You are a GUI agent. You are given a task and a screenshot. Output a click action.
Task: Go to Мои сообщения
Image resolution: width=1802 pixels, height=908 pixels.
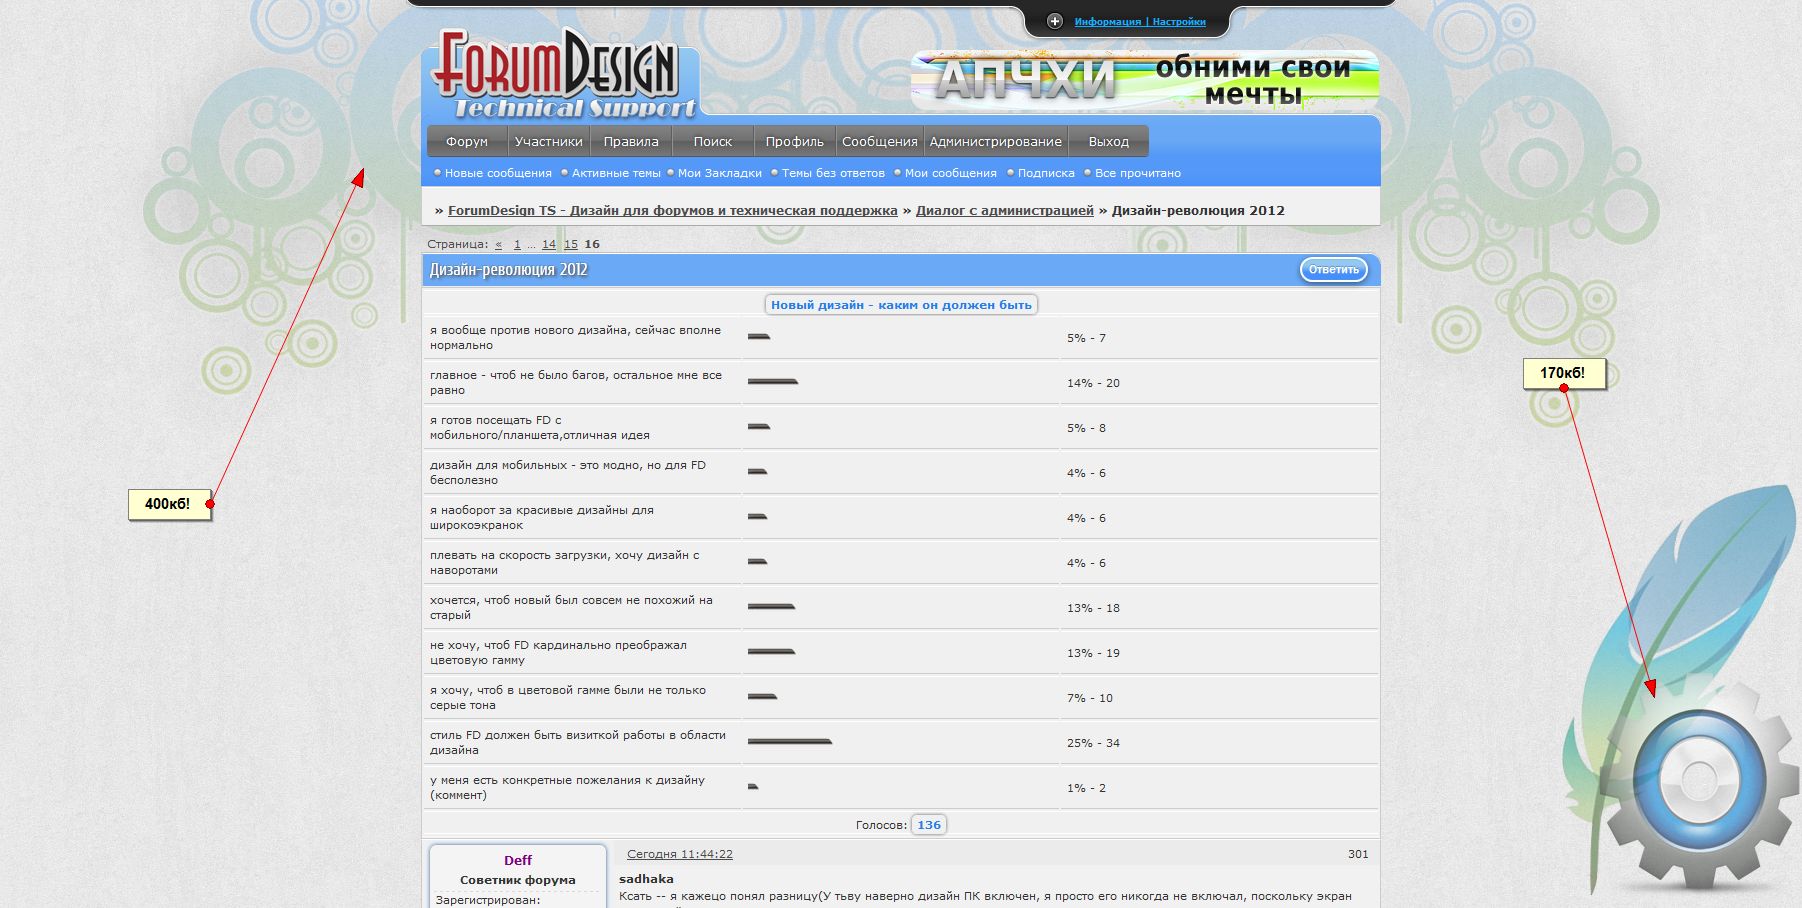pyautogui.click(x=951, y=173)
